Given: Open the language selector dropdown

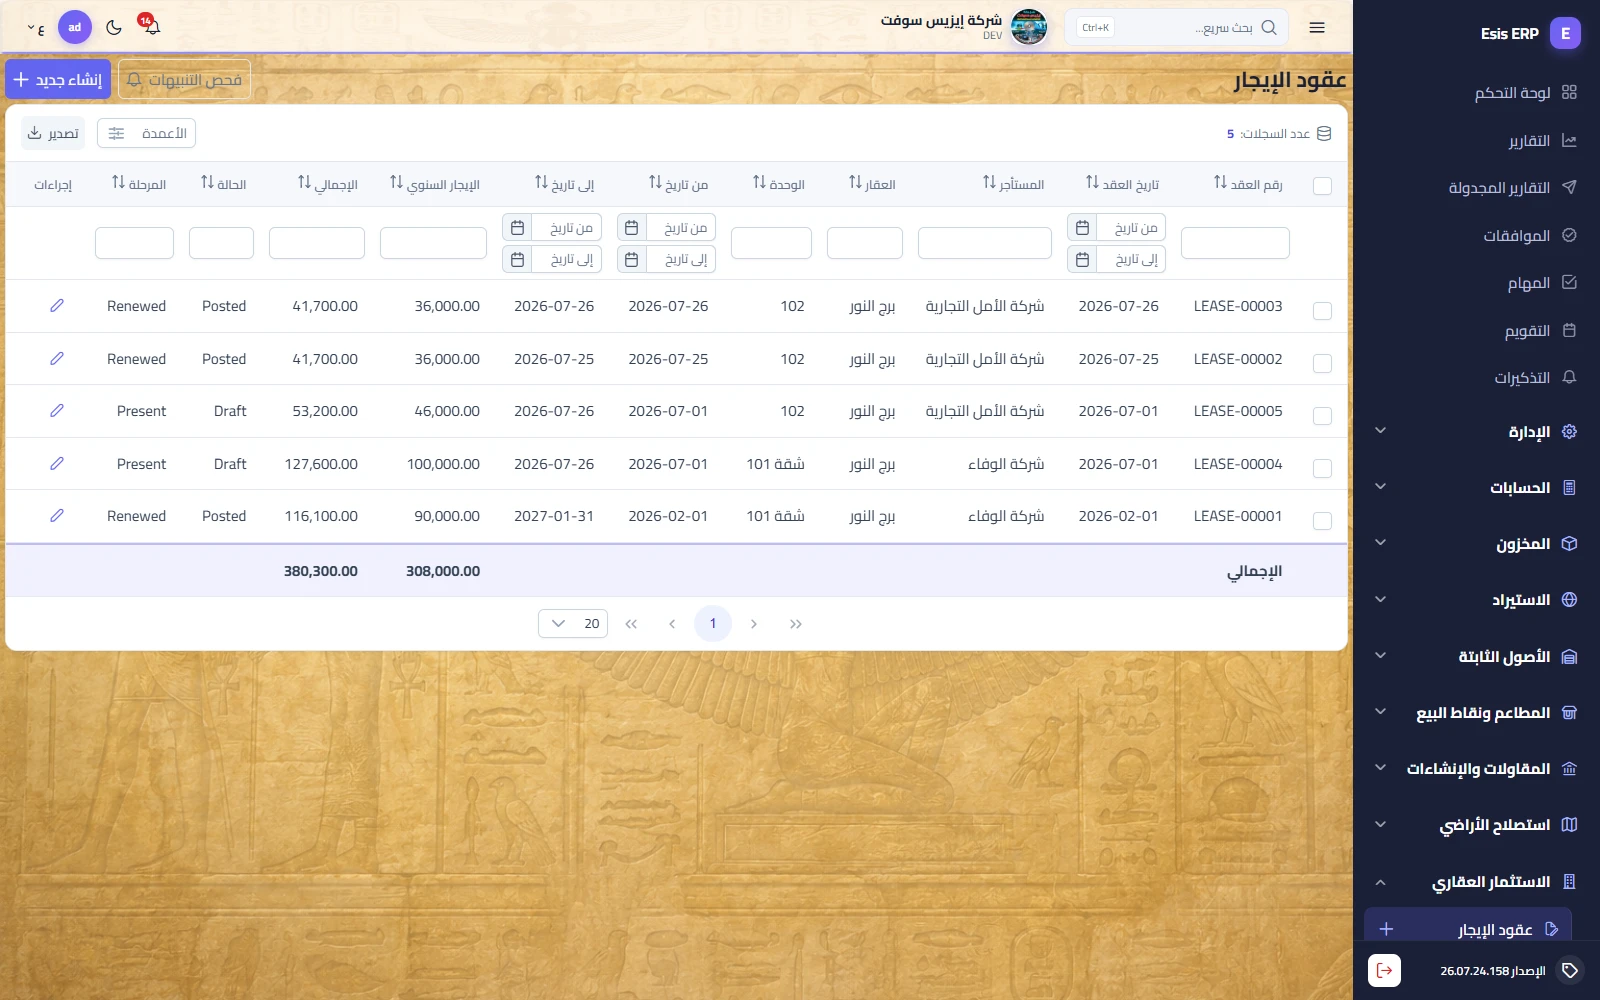Looking at the screenshot, I should 35,28.
